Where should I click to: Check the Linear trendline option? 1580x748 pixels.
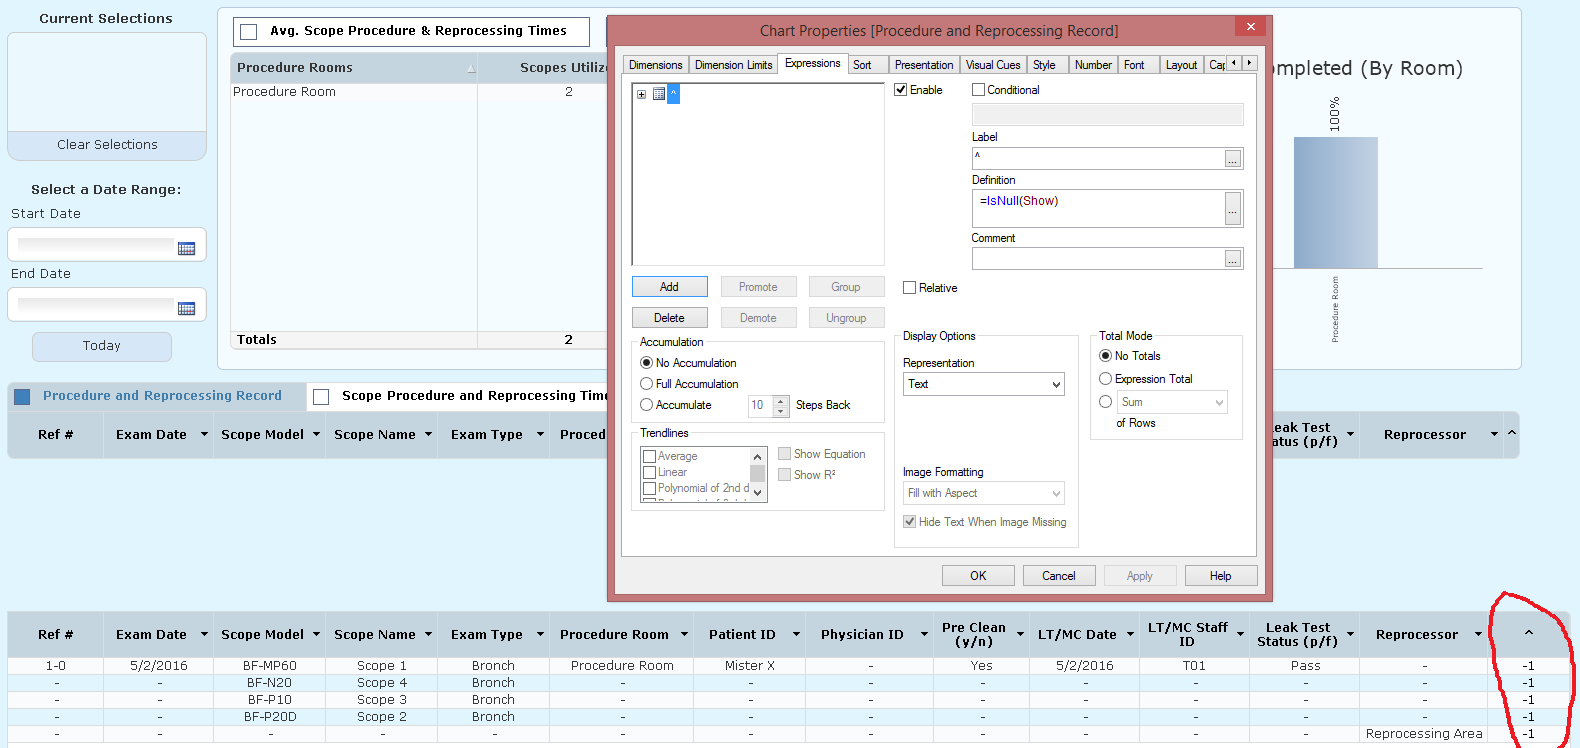click(650, 472)
